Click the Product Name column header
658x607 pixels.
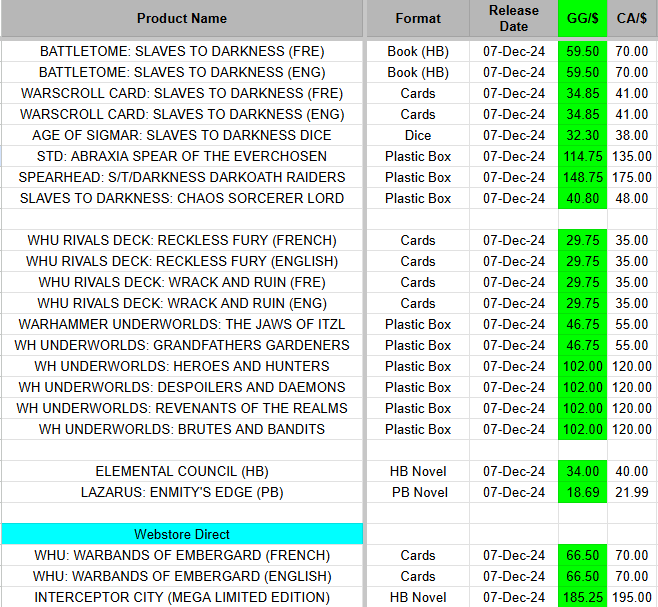click(x=182, y=18)
